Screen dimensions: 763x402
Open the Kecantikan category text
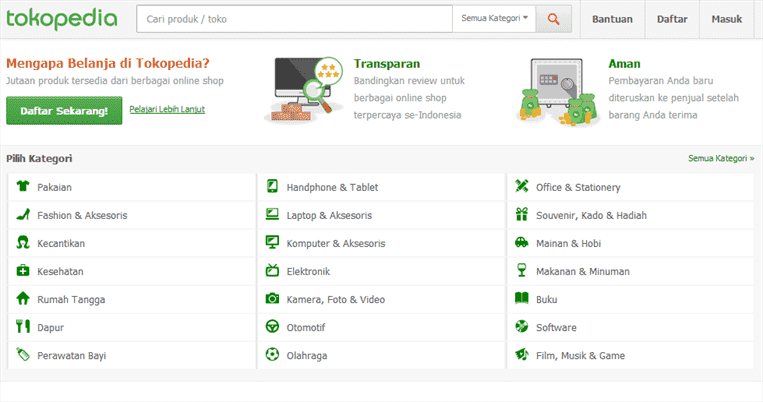(x=61, y=243)
